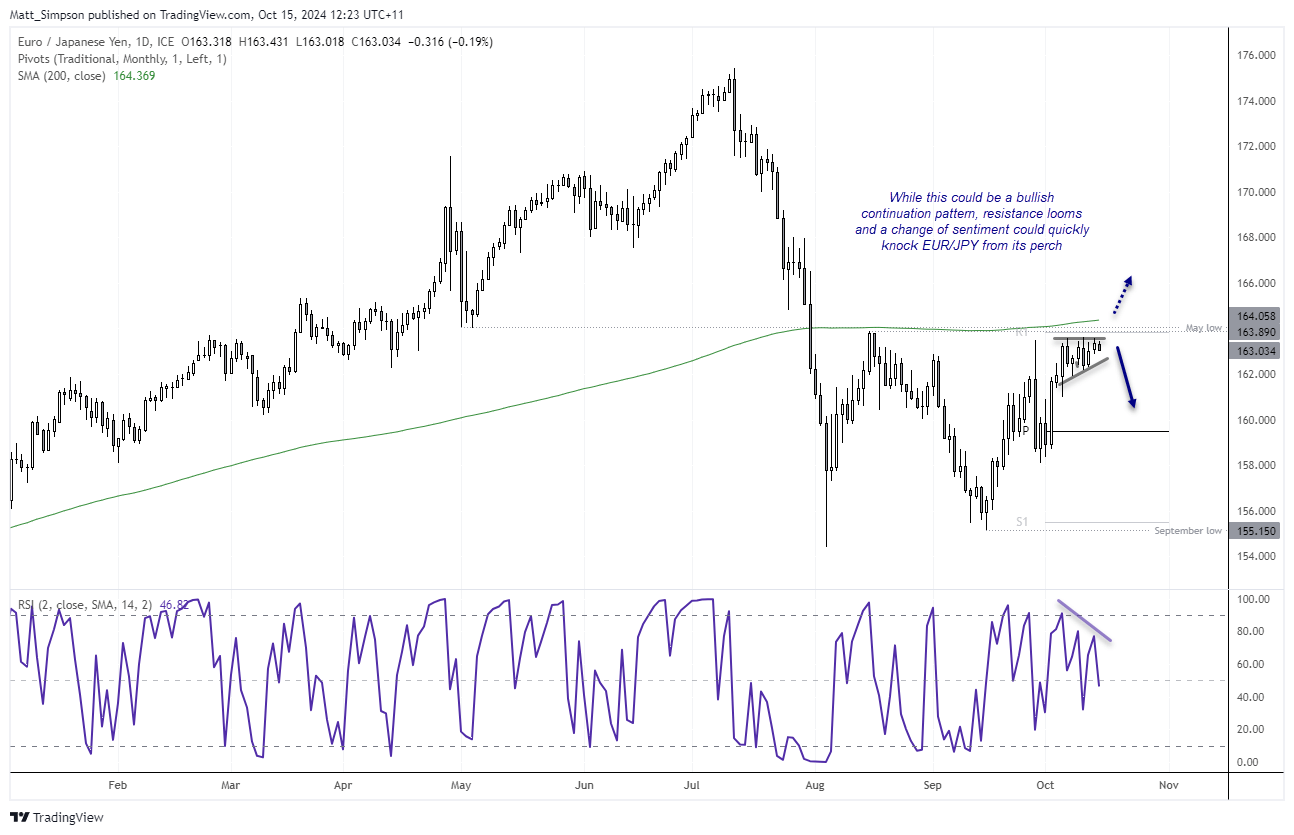Click the May label on time axis
Viewport: 1294px width, 835px height.
461,786
